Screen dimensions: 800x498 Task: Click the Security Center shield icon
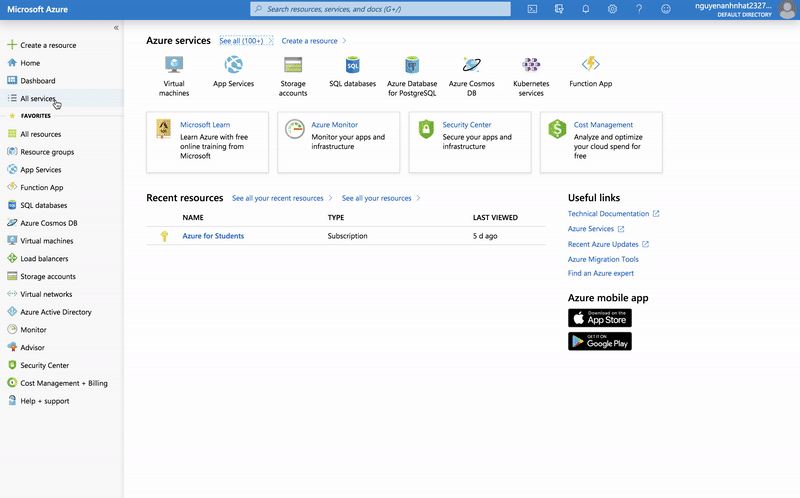(426, 129)
